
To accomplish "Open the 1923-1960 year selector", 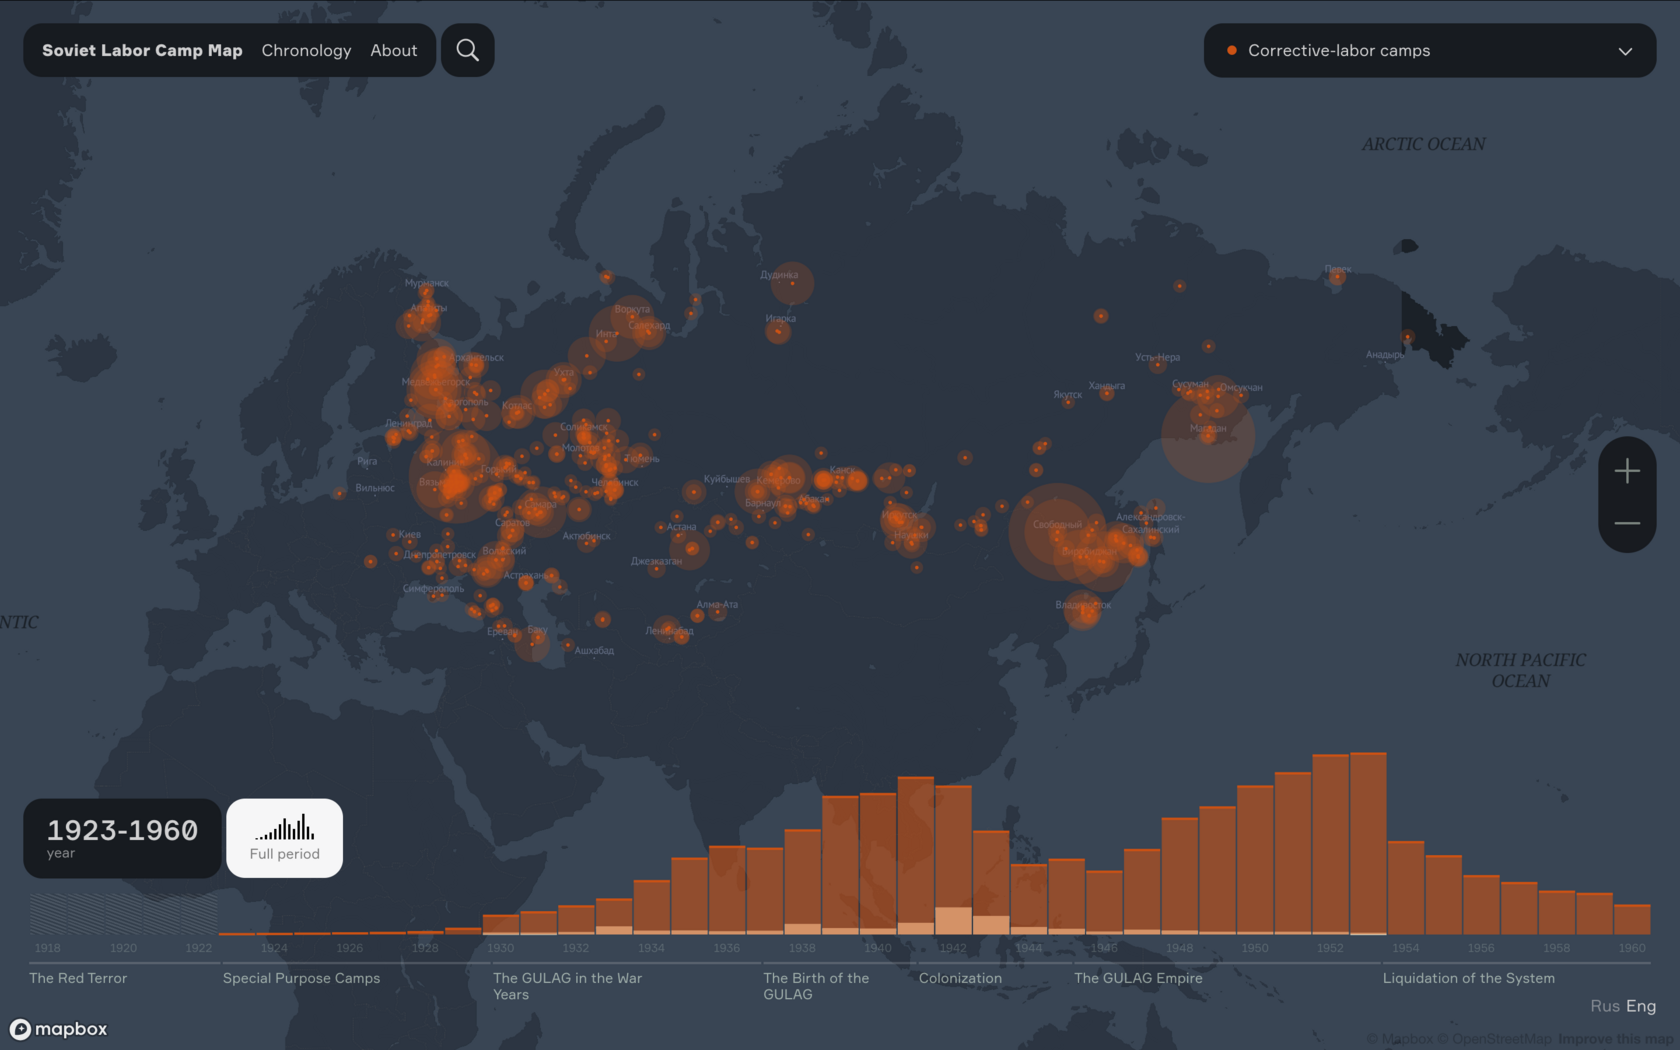I will [x=122, y=838].
